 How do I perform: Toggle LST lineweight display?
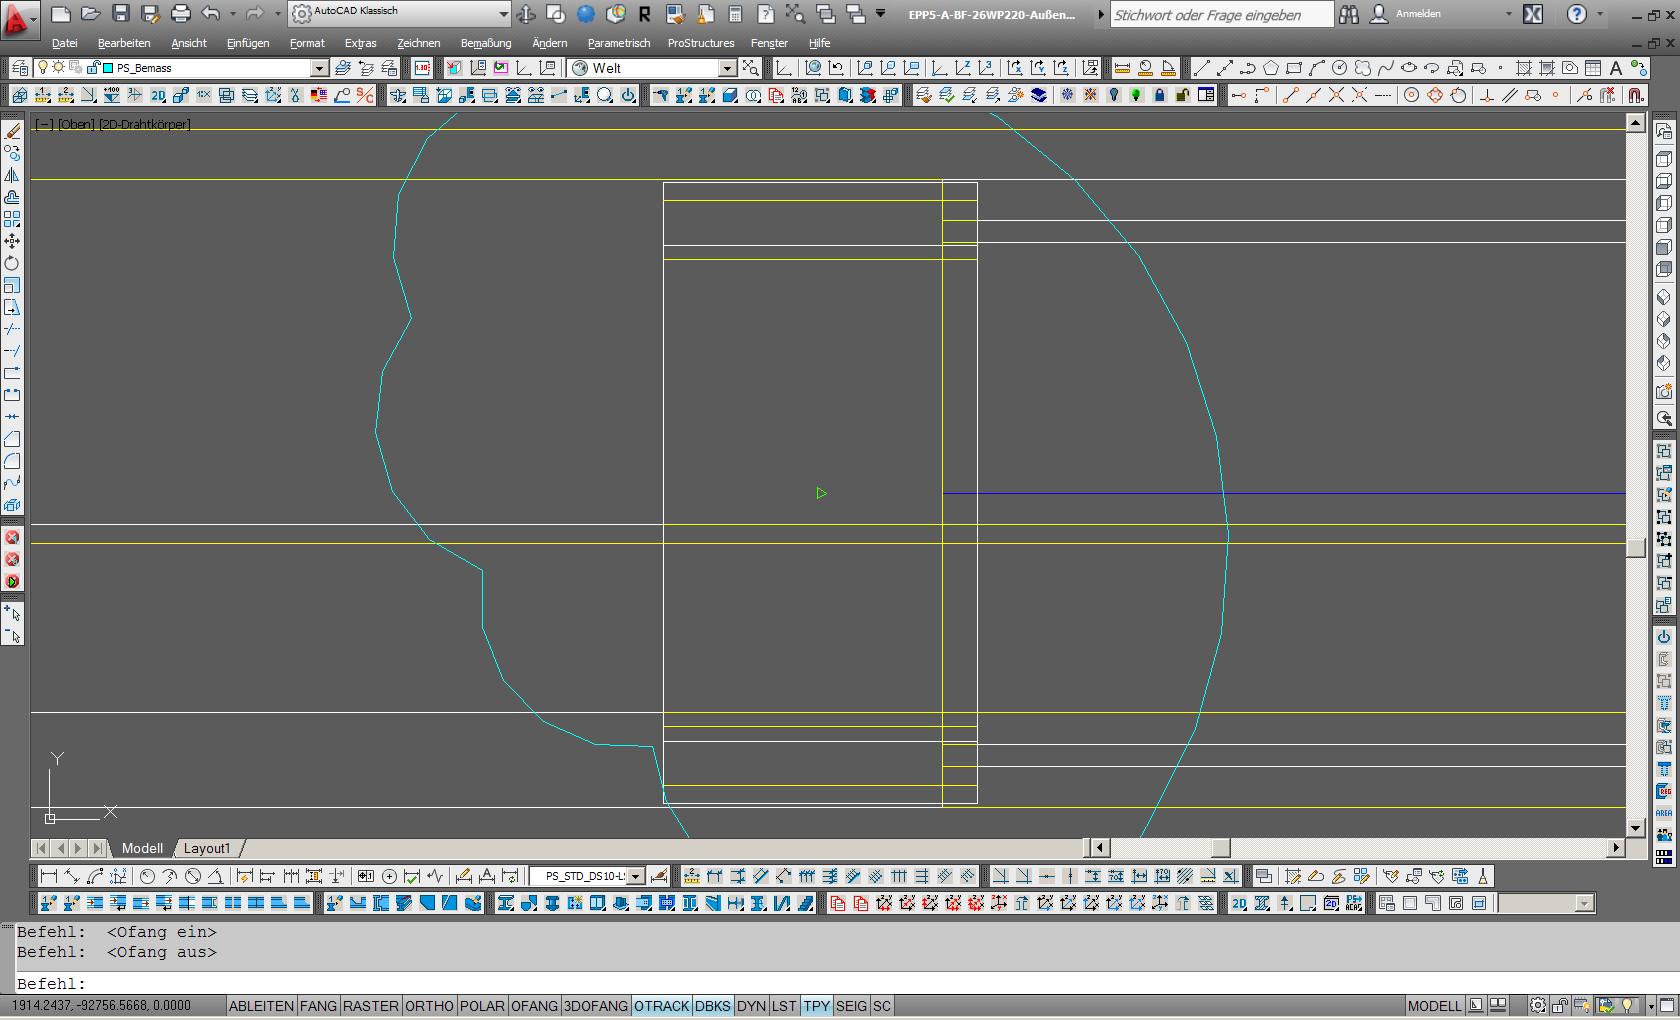tap(785, 1006)
